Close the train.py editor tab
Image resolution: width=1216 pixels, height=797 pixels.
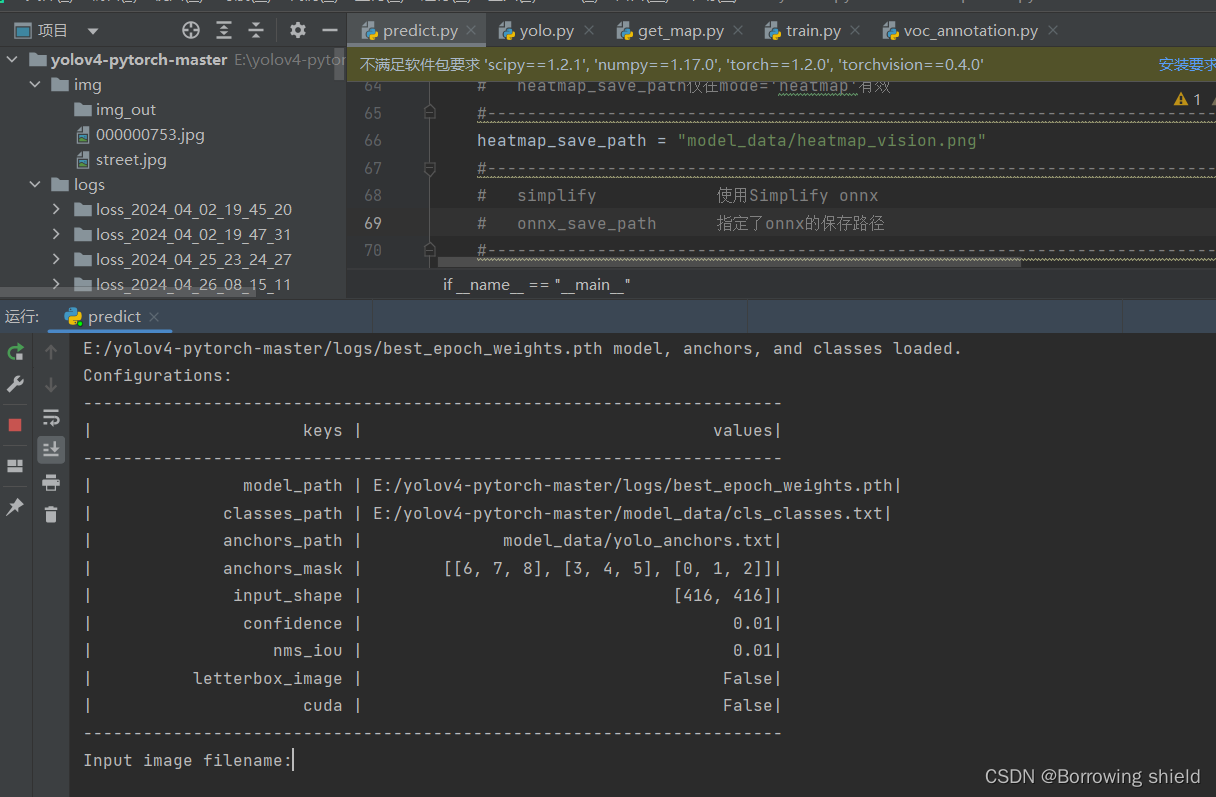point(855,31)
